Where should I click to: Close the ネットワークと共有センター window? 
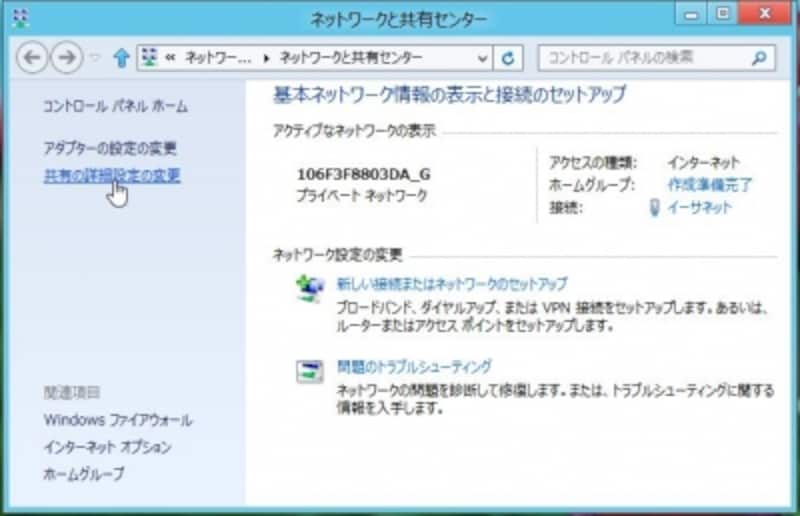pos(765,13)
